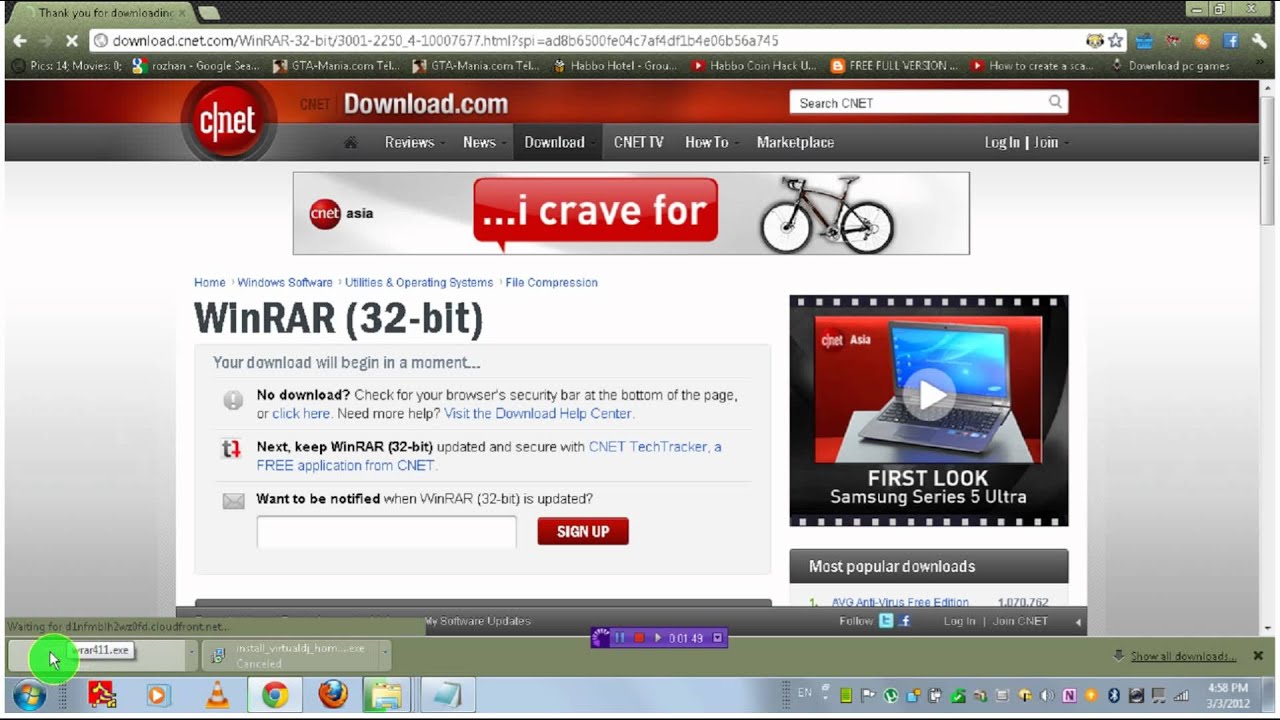Click the orange extension icon in Chrome toolbar

[1202, 41]
